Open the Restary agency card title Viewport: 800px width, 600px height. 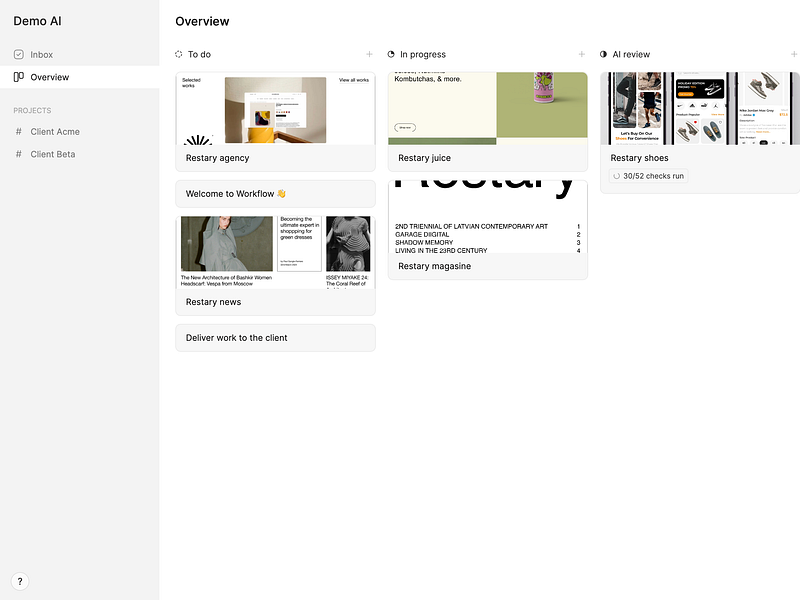click(x=217, y=158)
